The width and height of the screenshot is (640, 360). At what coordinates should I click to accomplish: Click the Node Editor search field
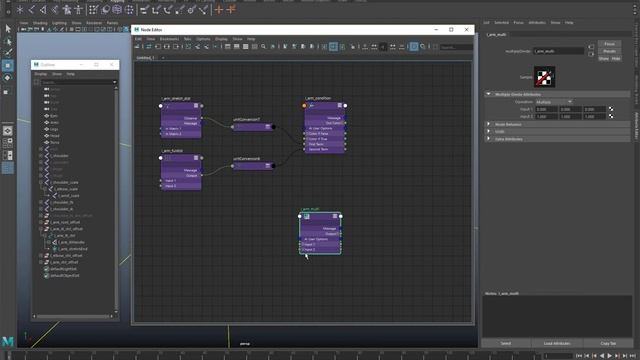coord(456,47)
